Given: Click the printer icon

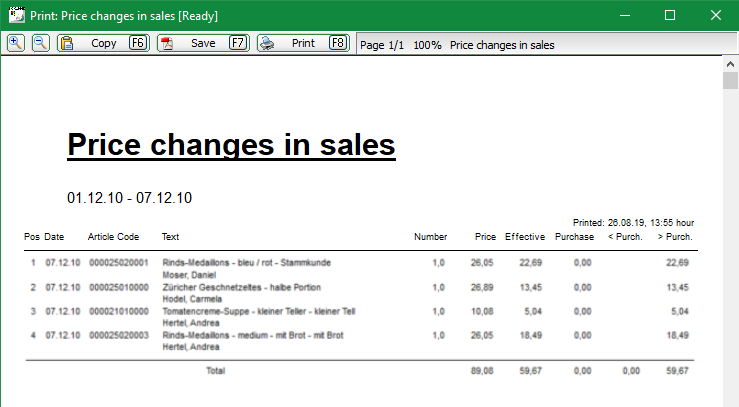Looking at the screenshot, I should click(x=267, y=43).
